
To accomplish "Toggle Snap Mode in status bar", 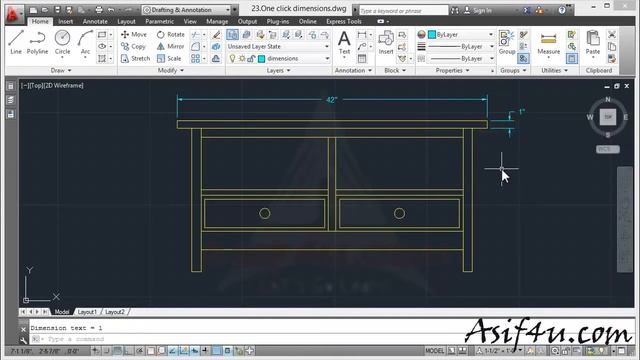I will [107, 351].
